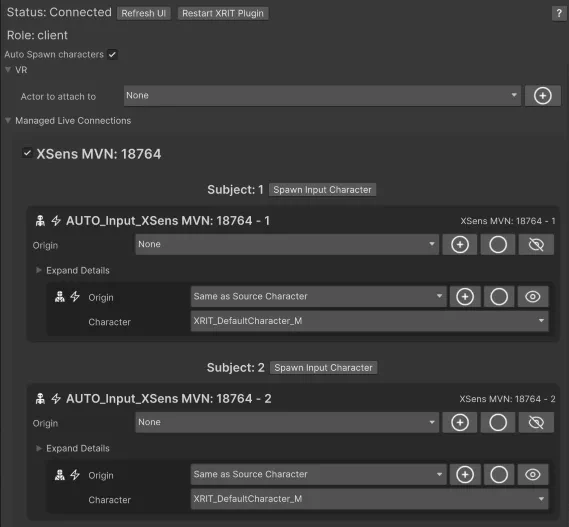Toggle the XSens MVN: 18764 connection checkbox

coord(27,153)
